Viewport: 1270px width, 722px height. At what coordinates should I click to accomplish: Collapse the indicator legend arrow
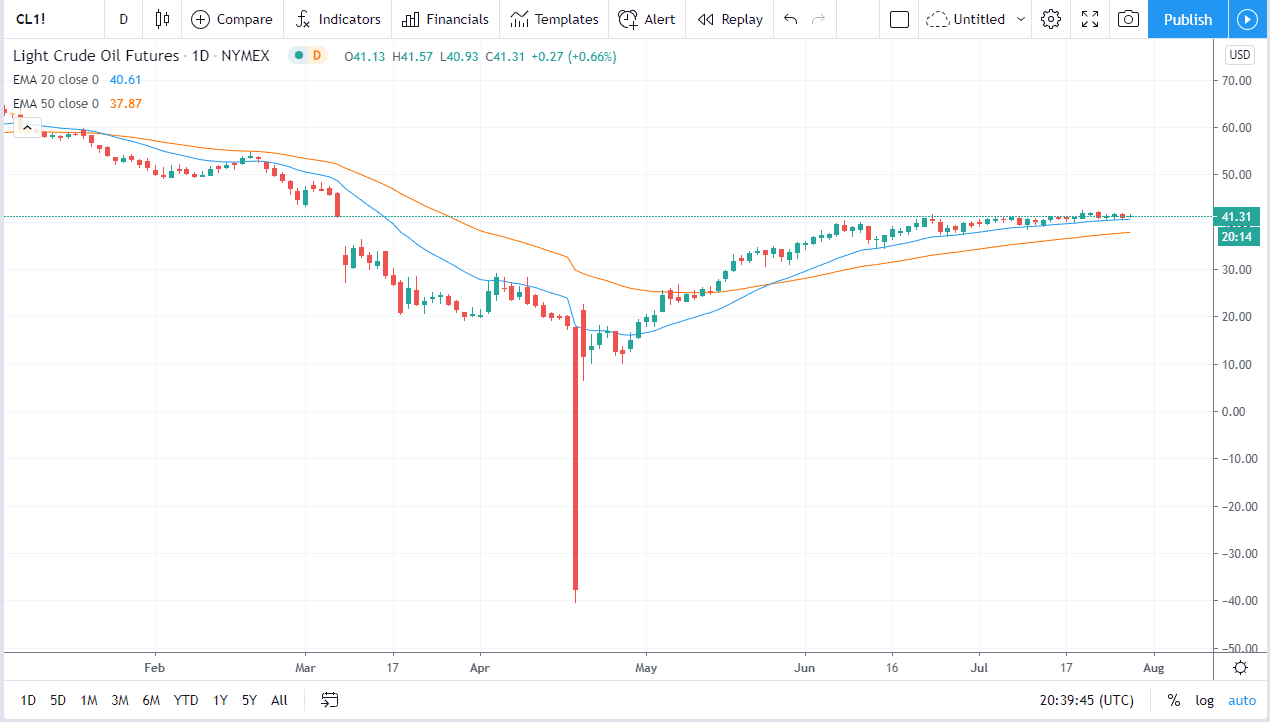tap(27, 126)
